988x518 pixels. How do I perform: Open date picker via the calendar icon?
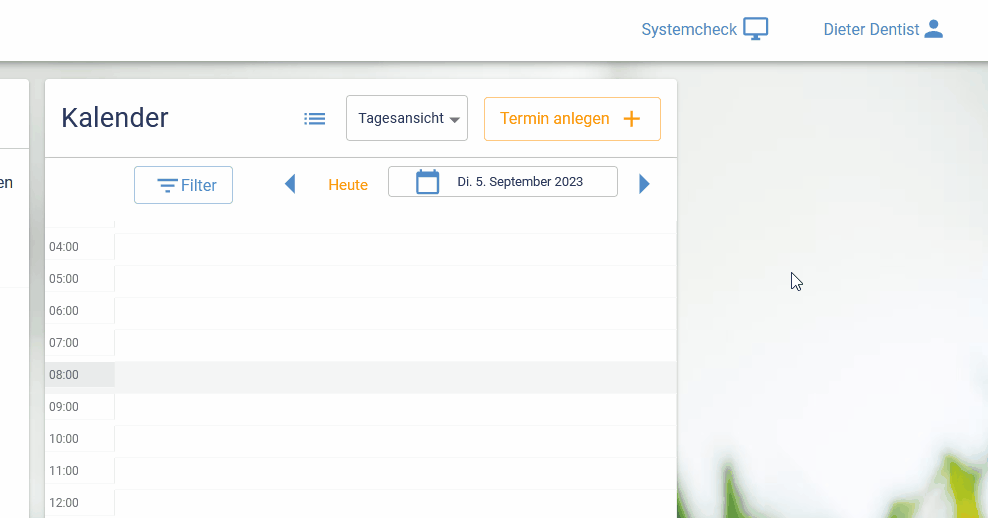[427, 182]
